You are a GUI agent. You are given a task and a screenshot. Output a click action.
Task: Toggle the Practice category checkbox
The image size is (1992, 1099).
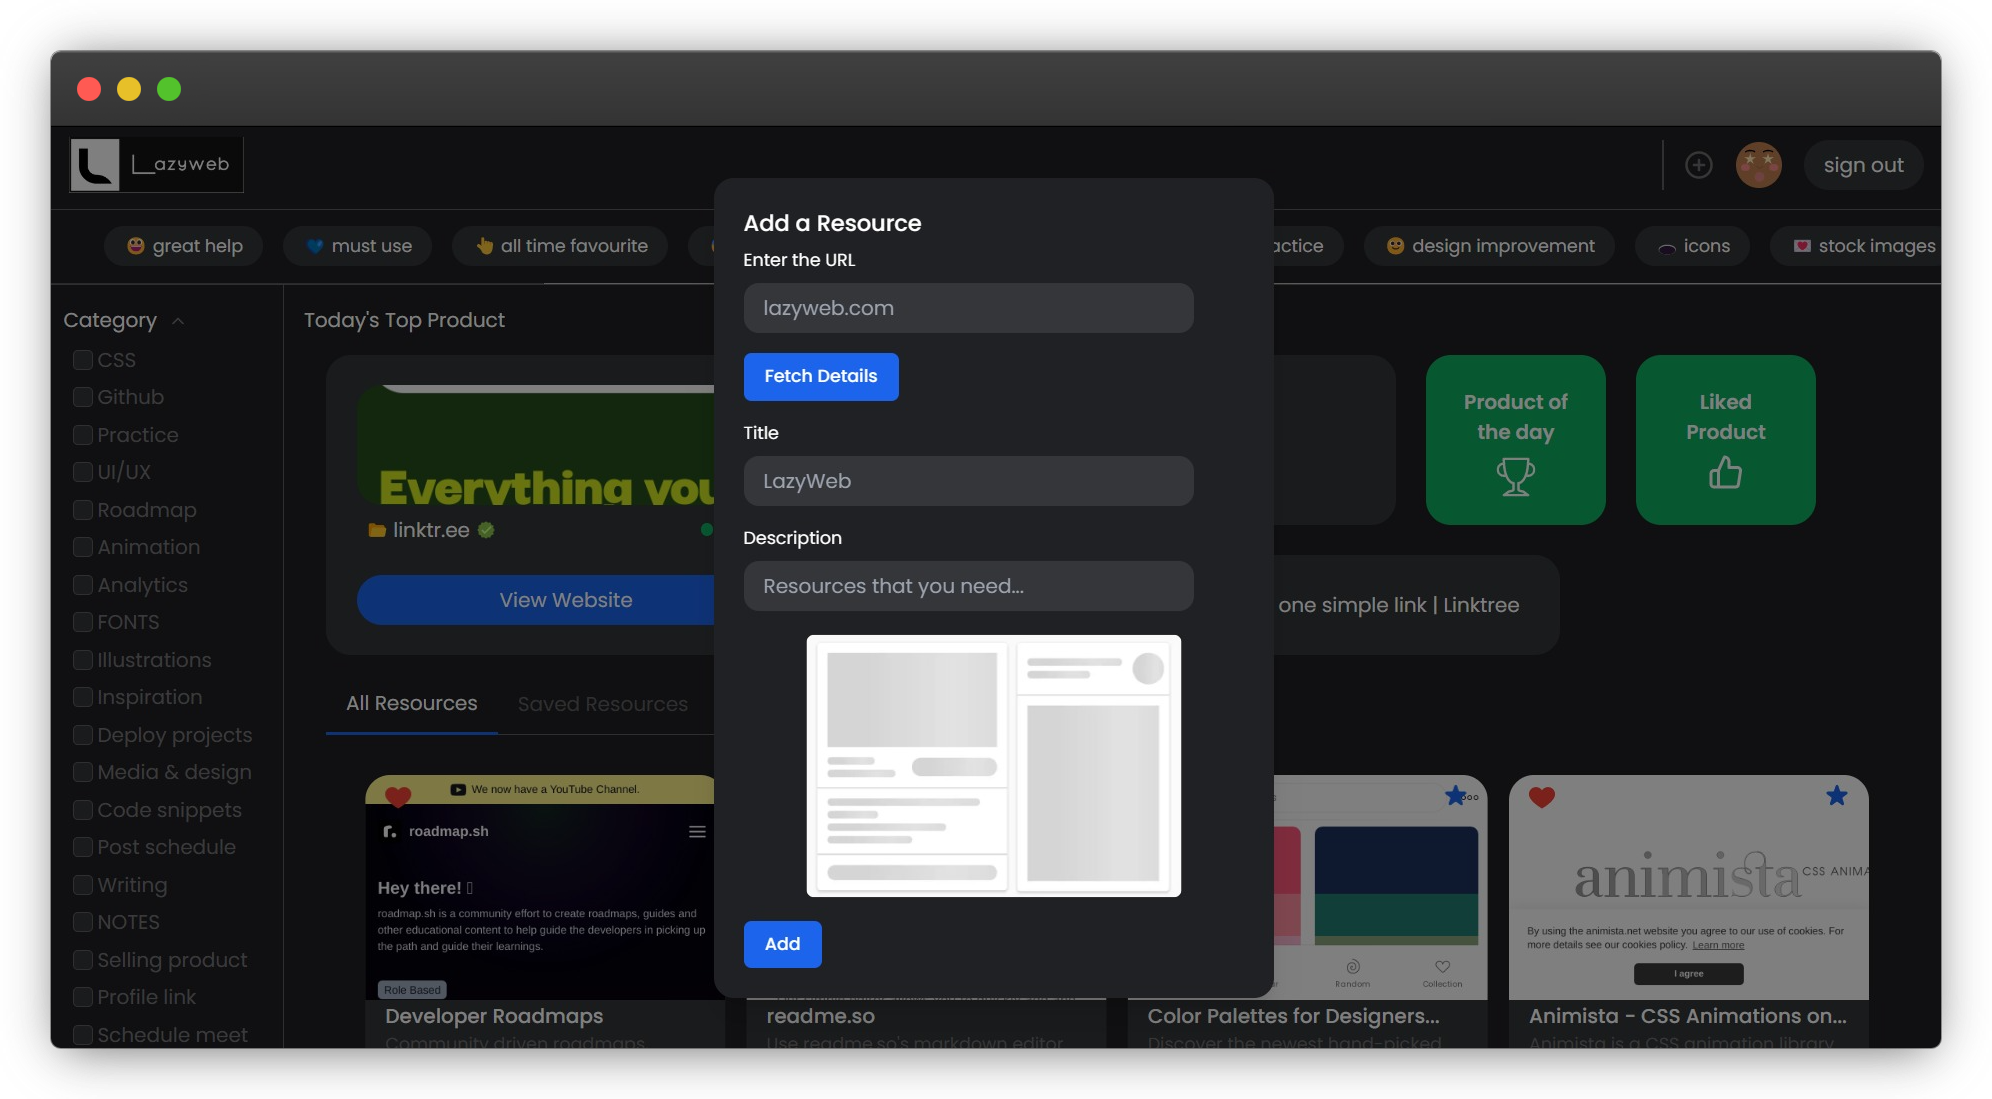(x=83, y=435)
